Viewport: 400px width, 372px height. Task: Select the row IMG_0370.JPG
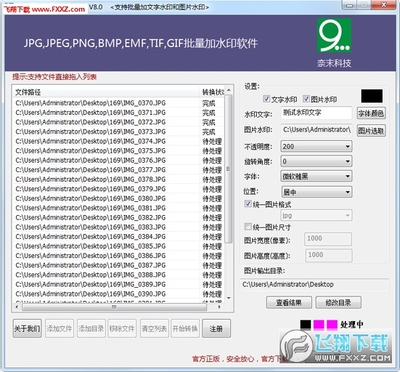click(x=119, y=103)
